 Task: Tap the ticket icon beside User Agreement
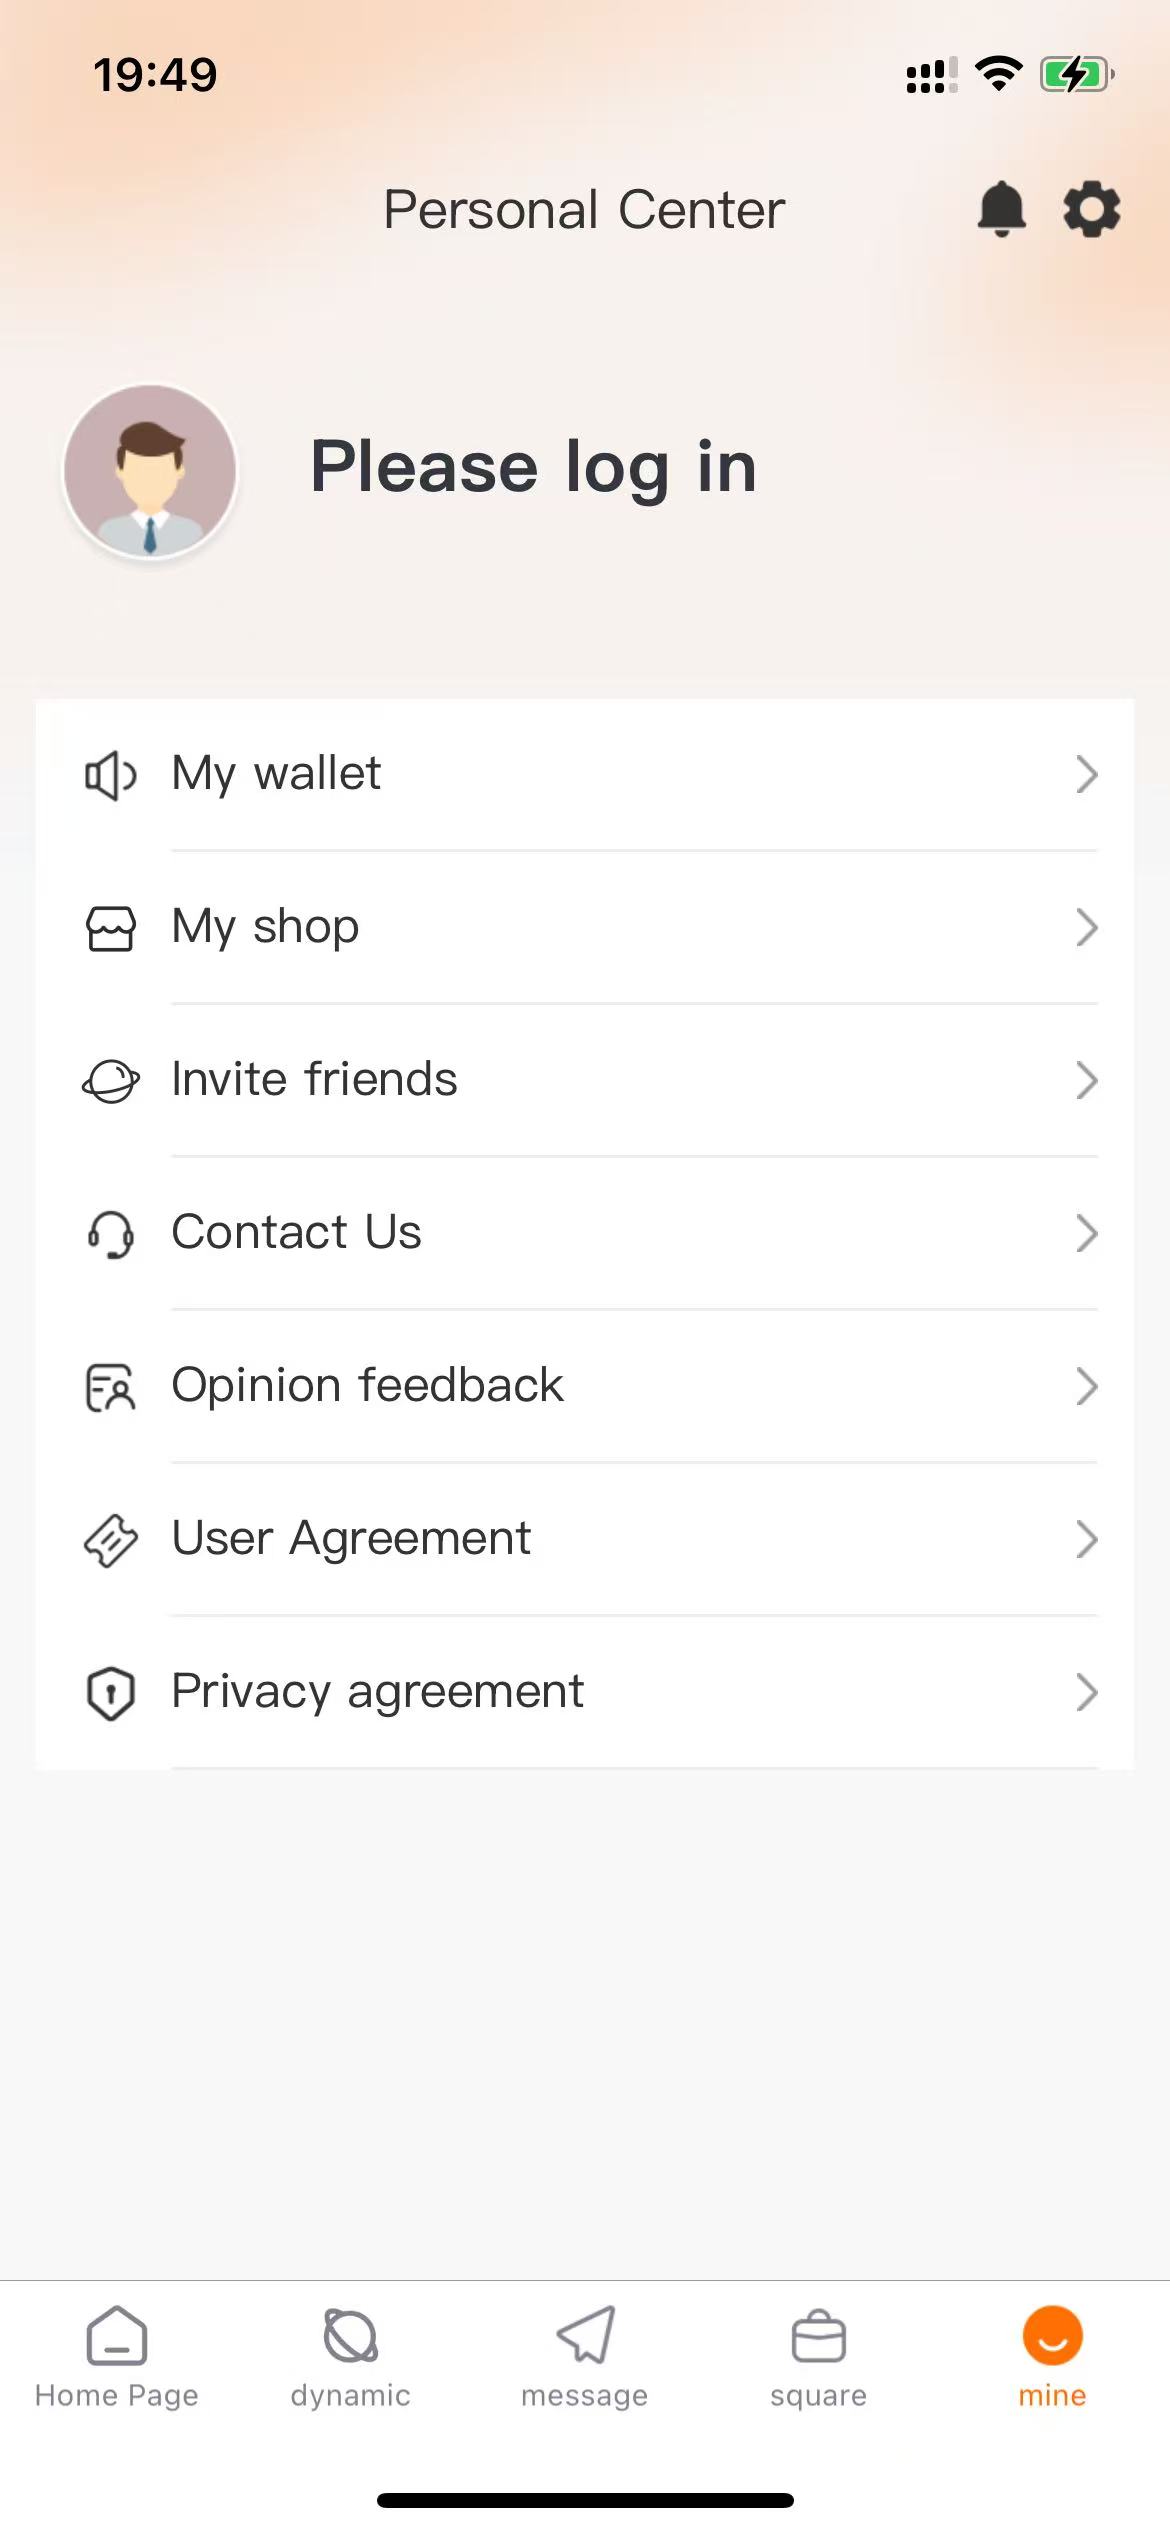click(x=110, y=1540)
